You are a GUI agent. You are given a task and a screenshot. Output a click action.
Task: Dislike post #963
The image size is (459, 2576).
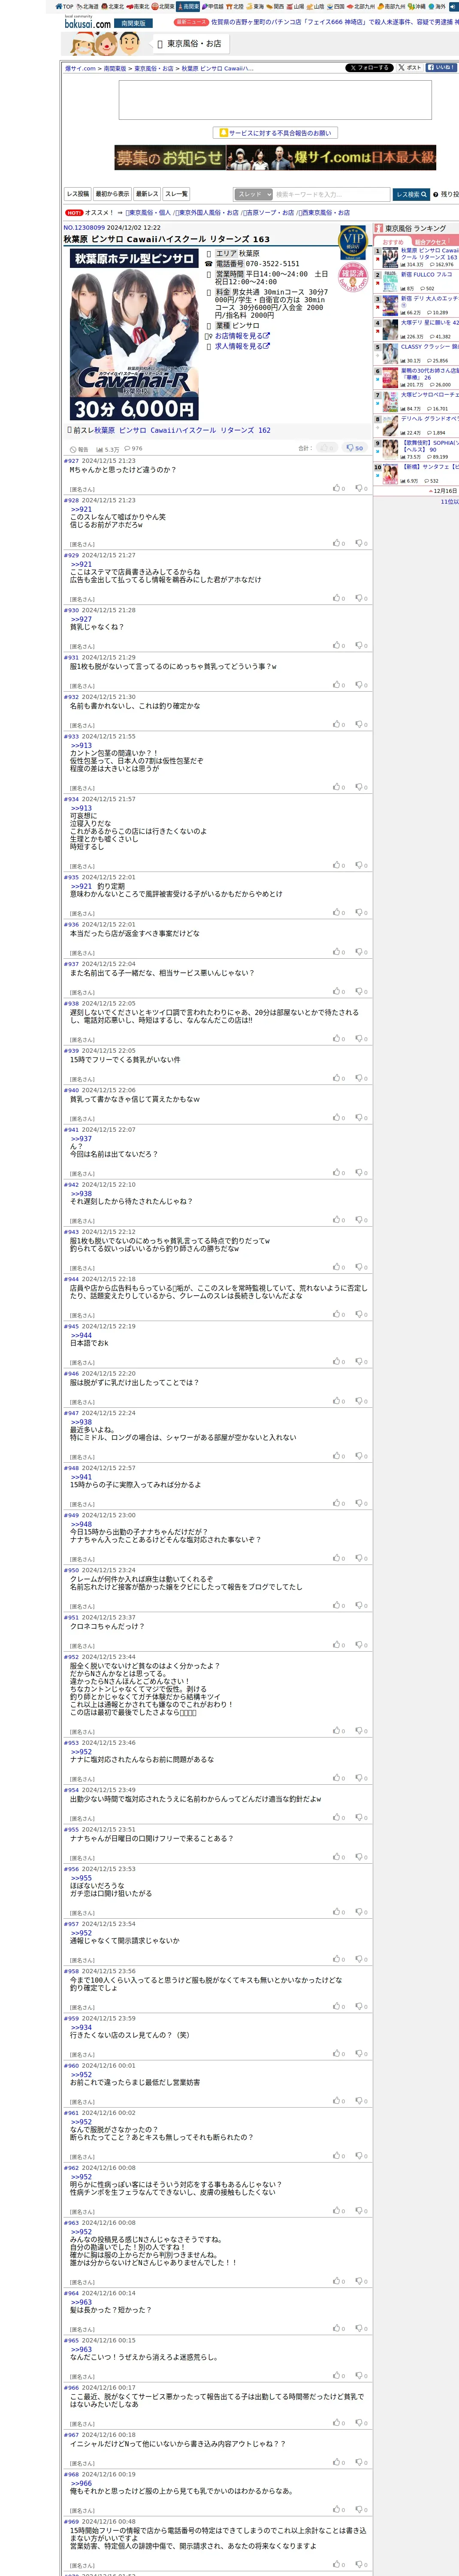361,2281
